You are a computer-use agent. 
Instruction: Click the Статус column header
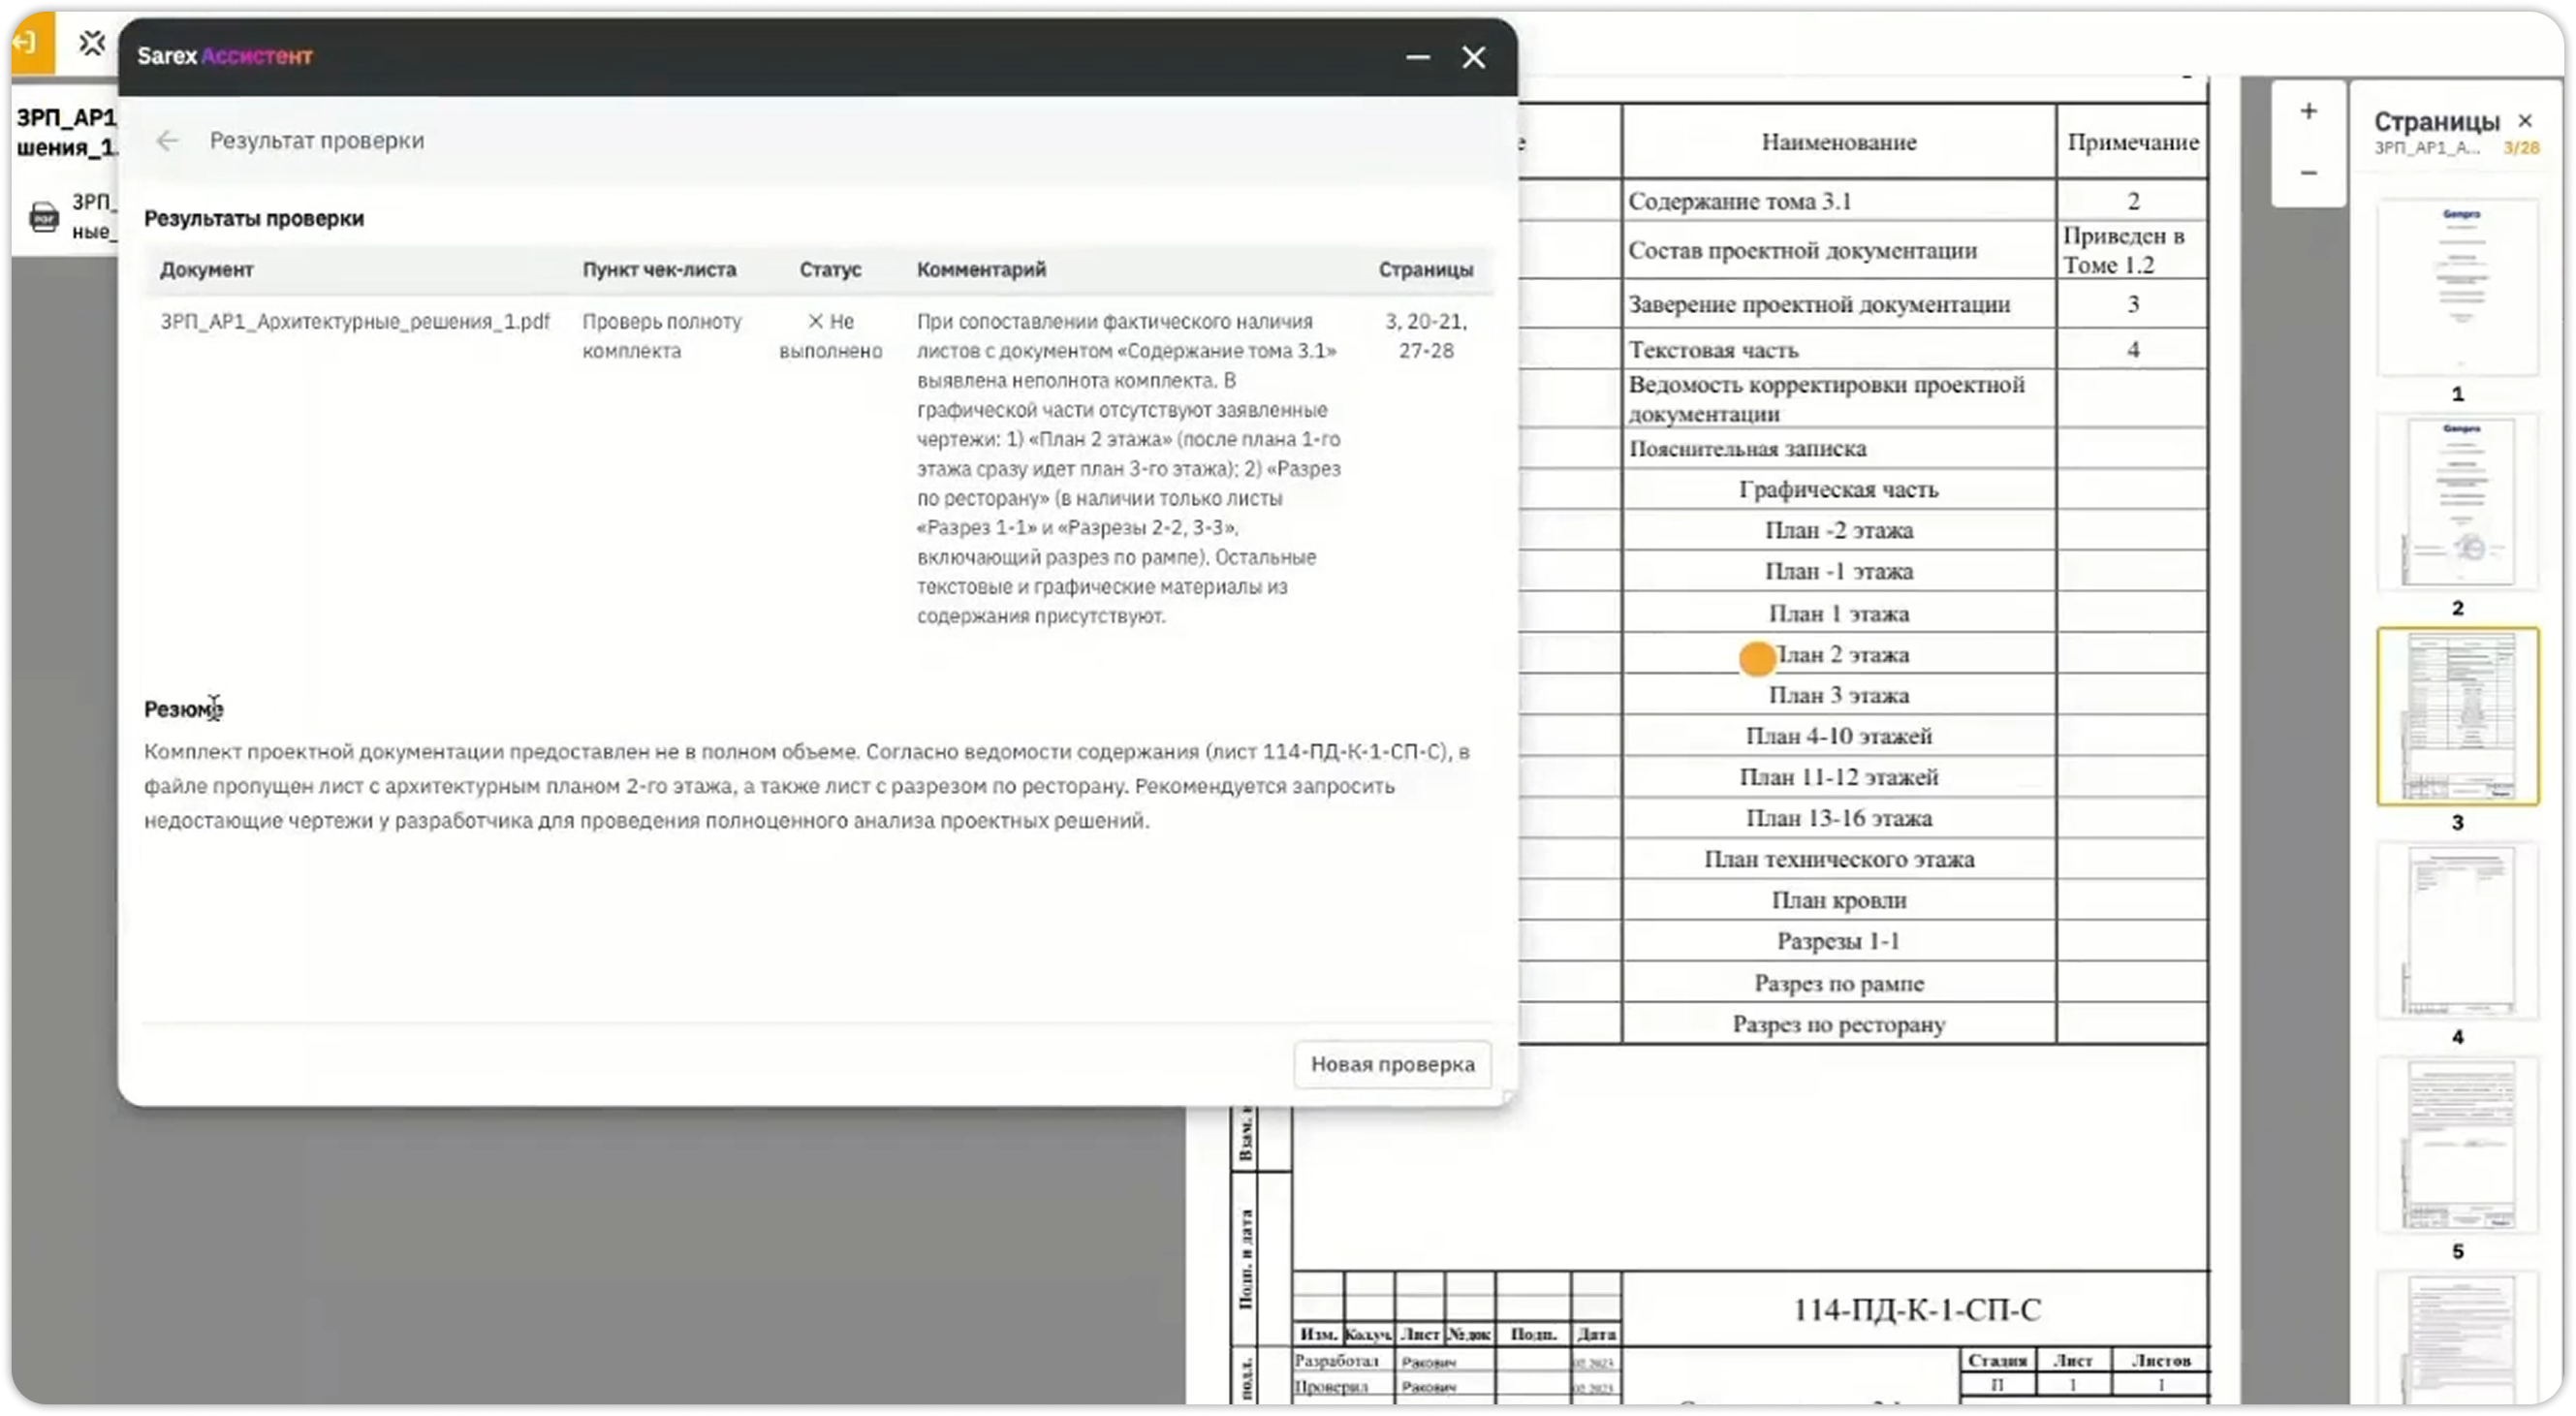830,269
